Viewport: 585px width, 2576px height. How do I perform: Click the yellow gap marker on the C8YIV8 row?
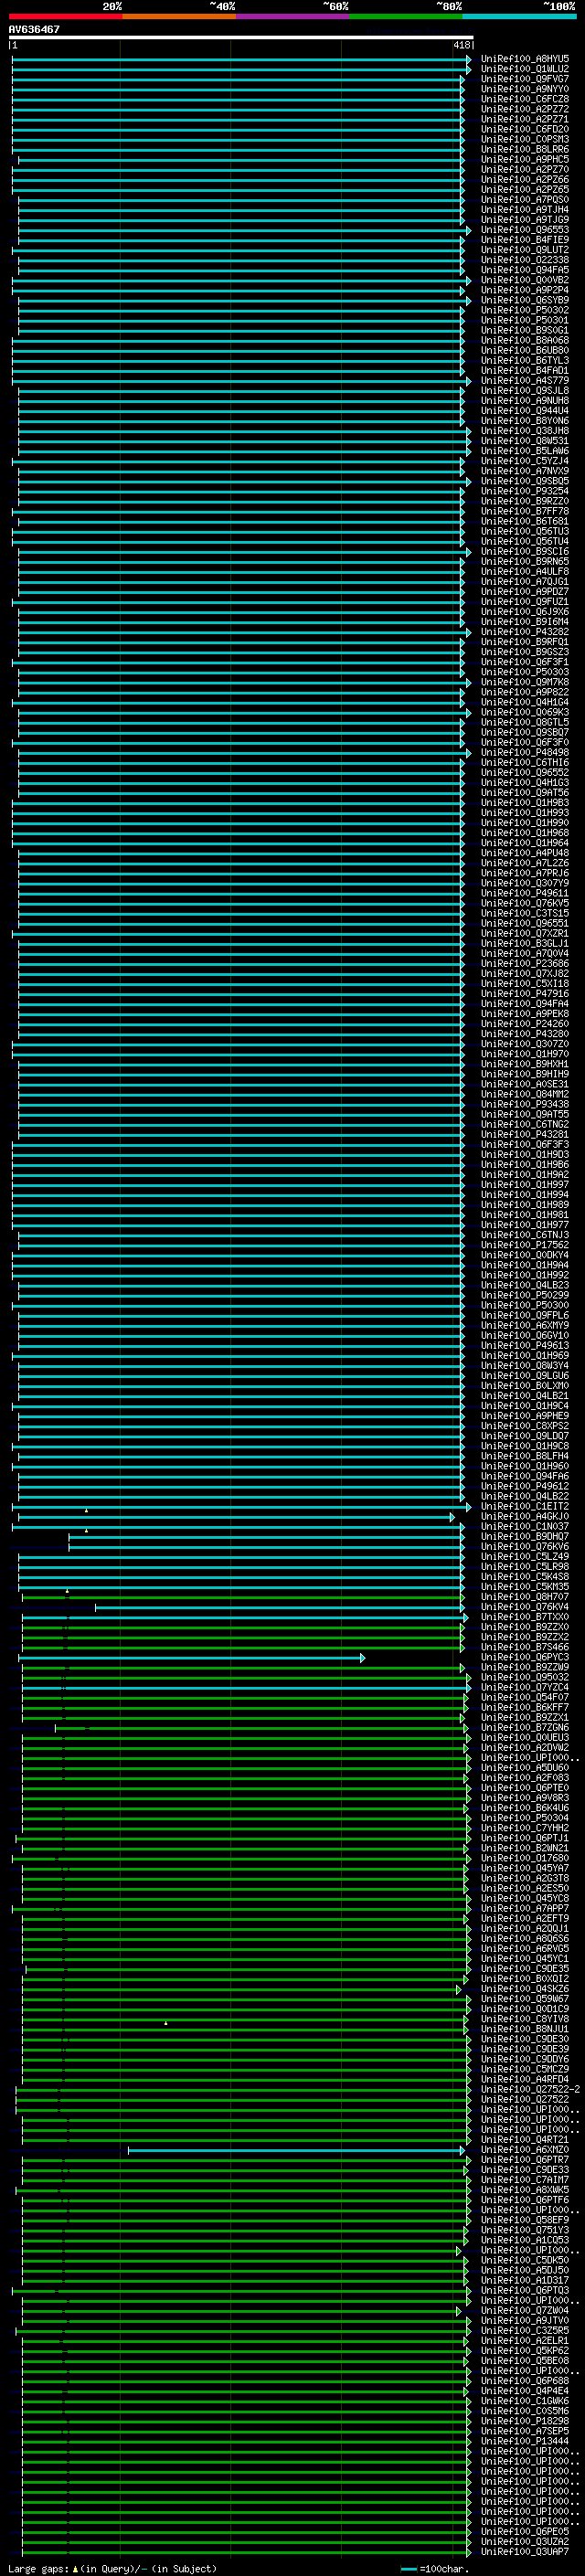point(166,2023)
